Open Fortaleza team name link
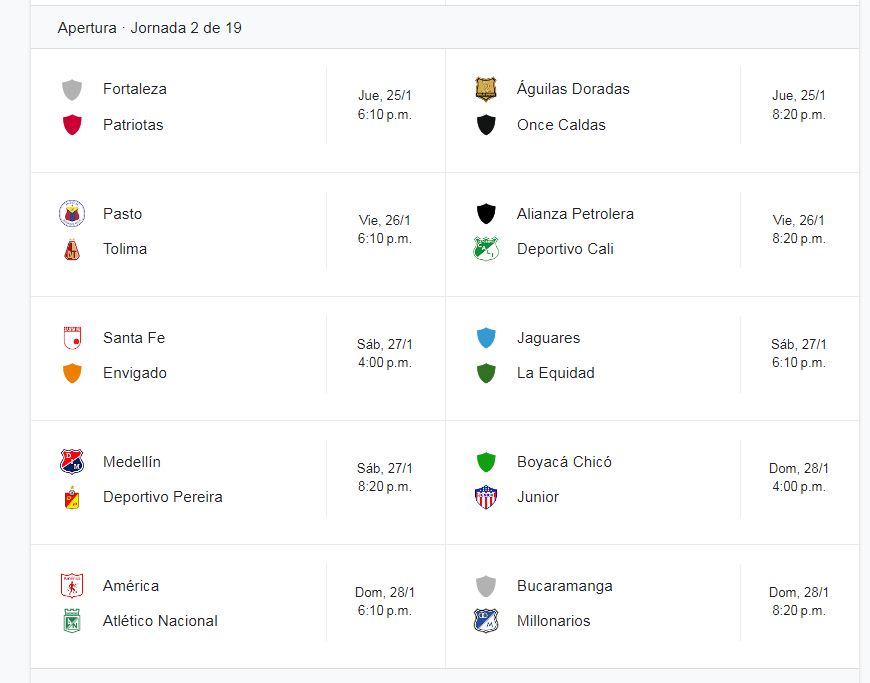 [135, 89]
